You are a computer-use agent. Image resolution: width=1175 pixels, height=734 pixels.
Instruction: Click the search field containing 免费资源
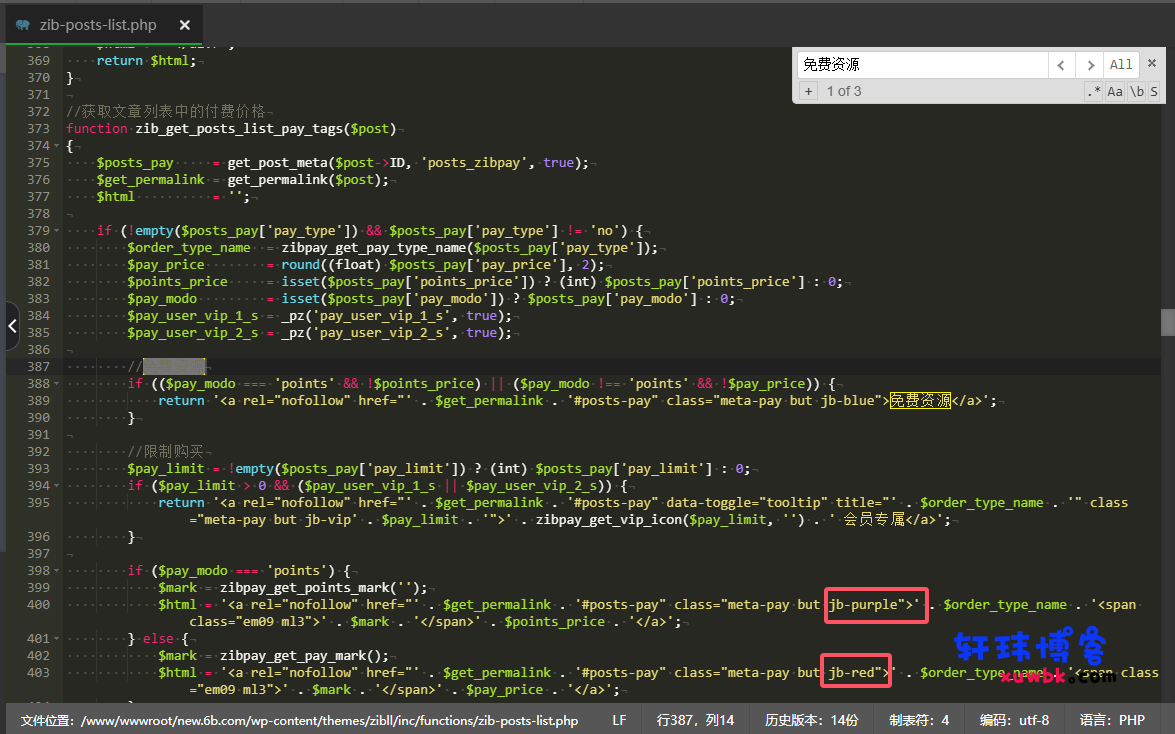point(922,65)
